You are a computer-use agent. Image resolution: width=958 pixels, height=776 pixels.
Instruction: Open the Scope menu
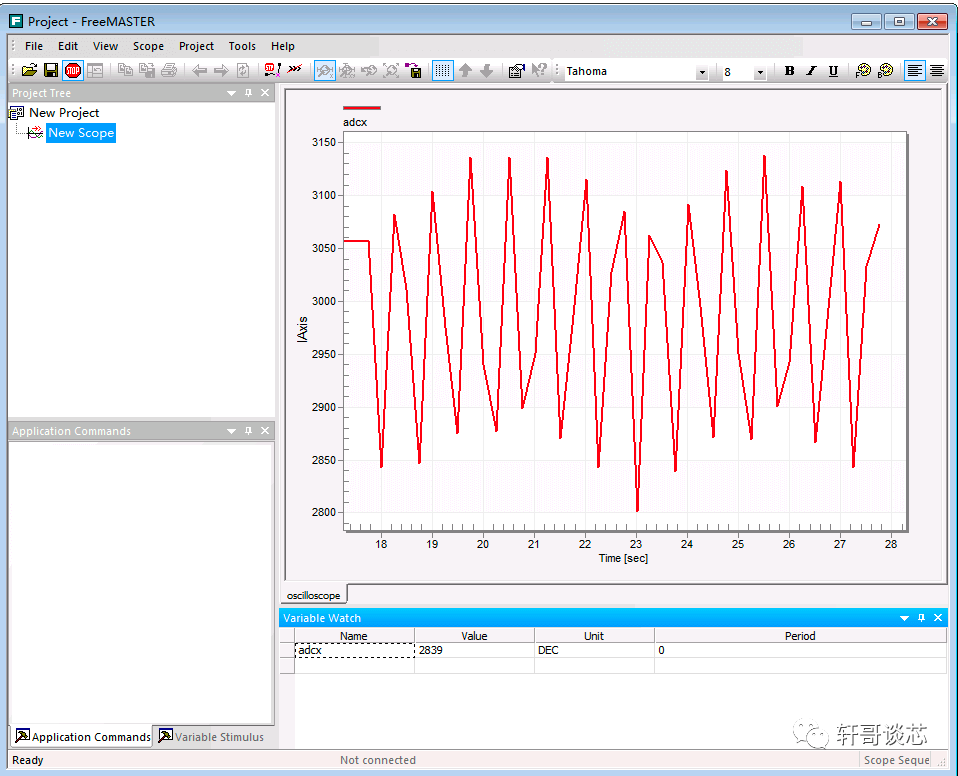click(x=148, y=46)
